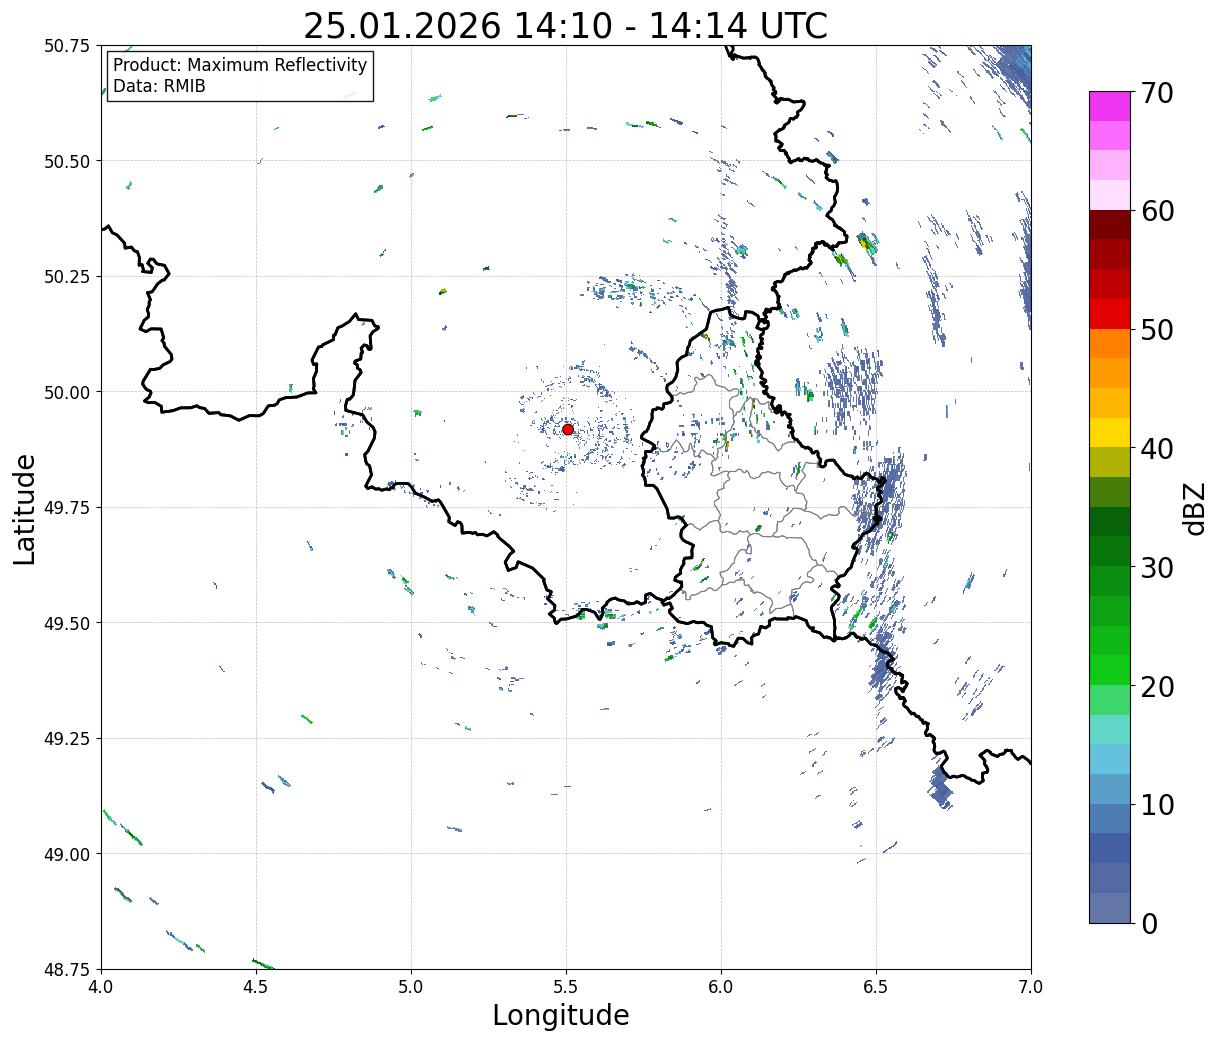The image size is (1219, 1040).
Task: Click the colorbar tick label 20
Action: pos(1157,687)
